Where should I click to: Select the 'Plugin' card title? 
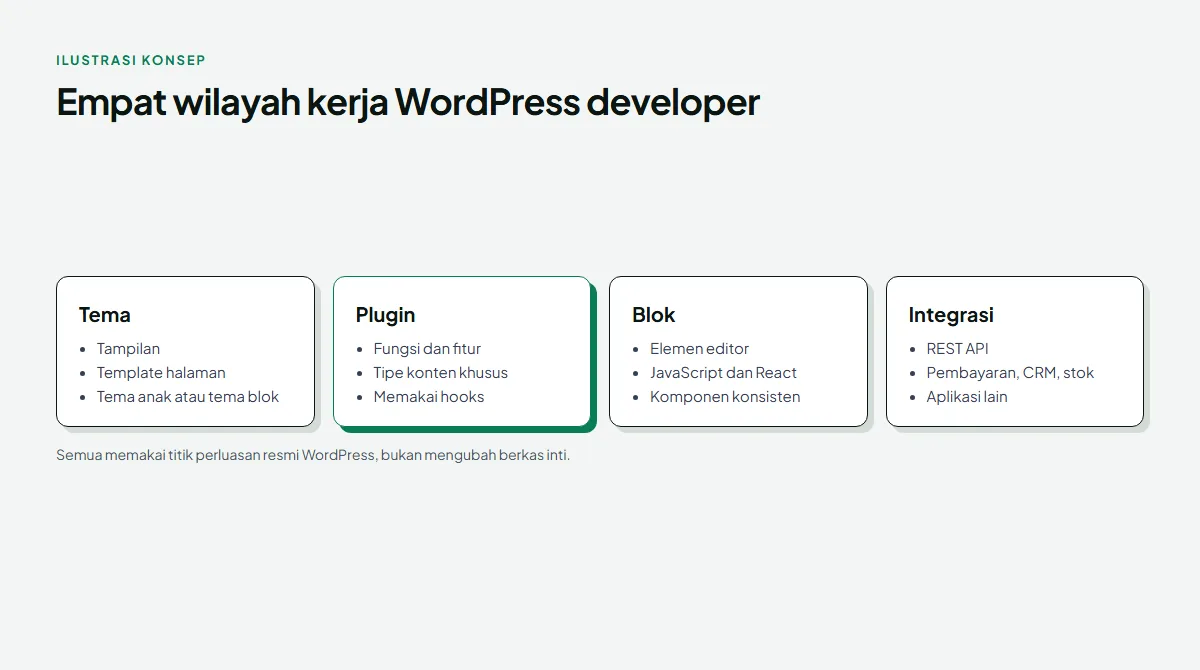pos(385,315)
